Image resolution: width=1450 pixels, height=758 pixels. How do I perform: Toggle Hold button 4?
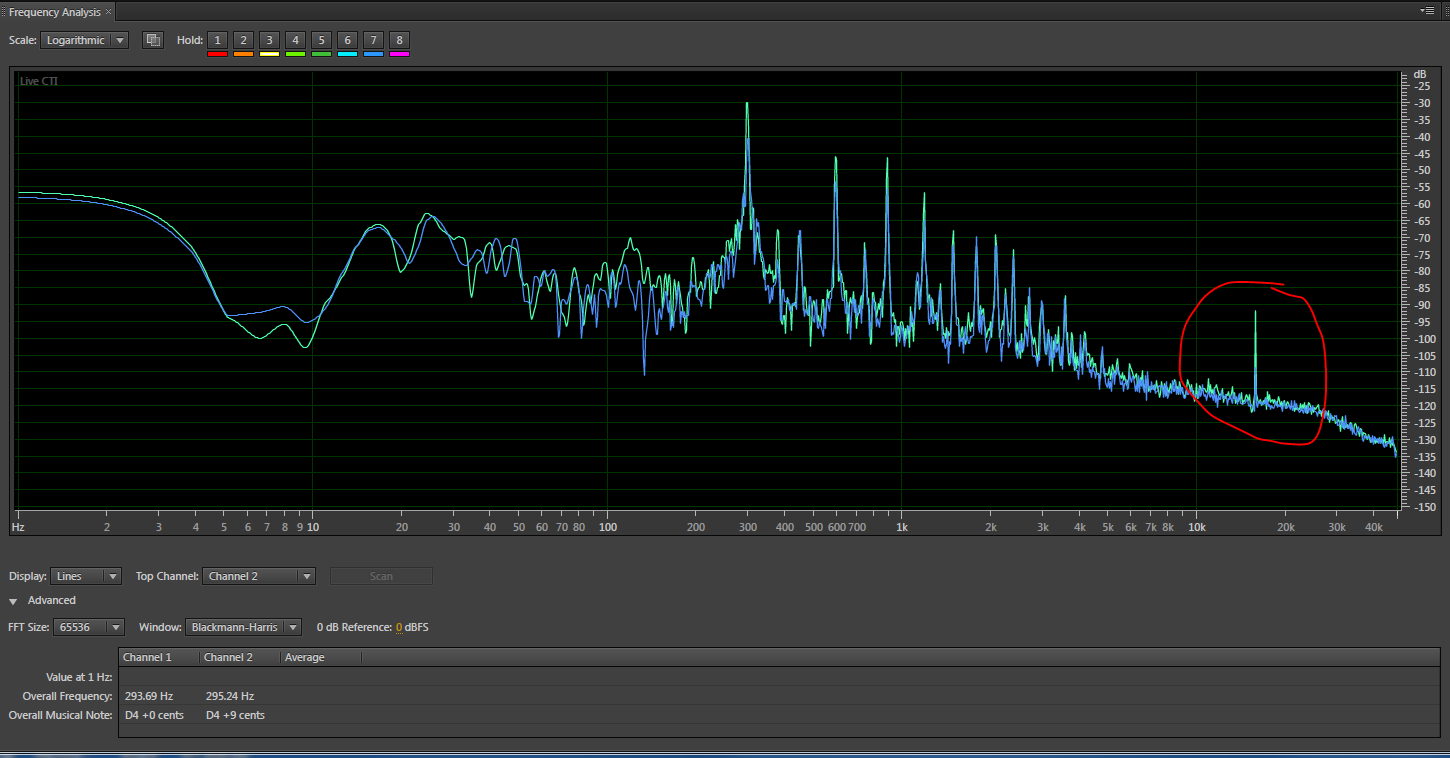click(x=295, y=40)
